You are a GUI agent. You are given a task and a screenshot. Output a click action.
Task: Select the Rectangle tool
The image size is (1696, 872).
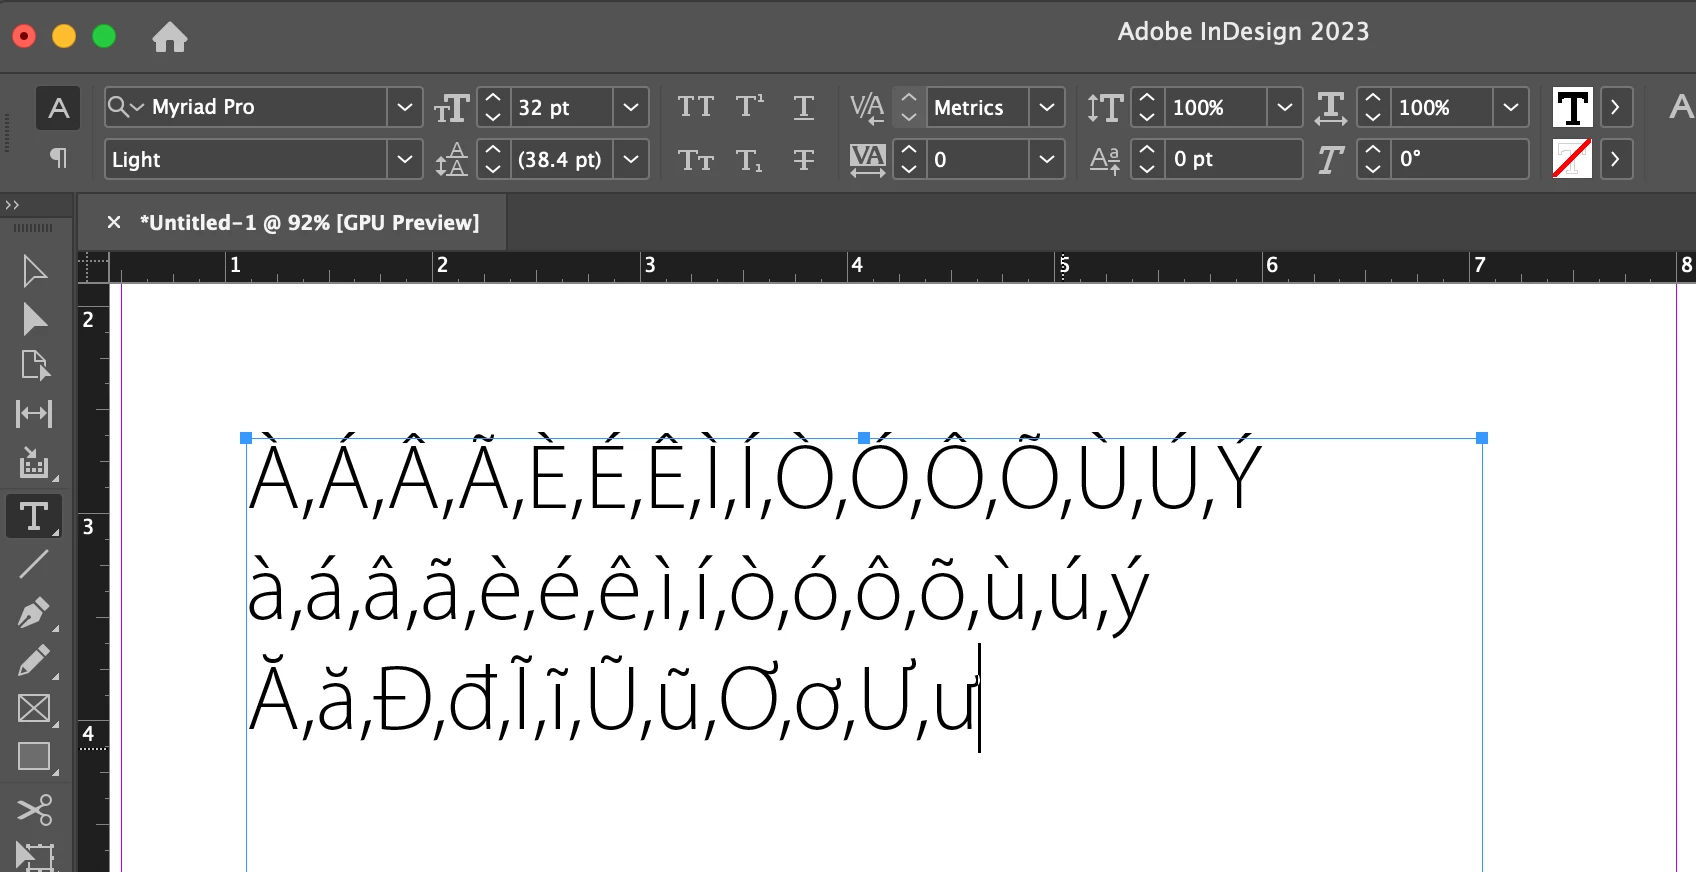35,757
